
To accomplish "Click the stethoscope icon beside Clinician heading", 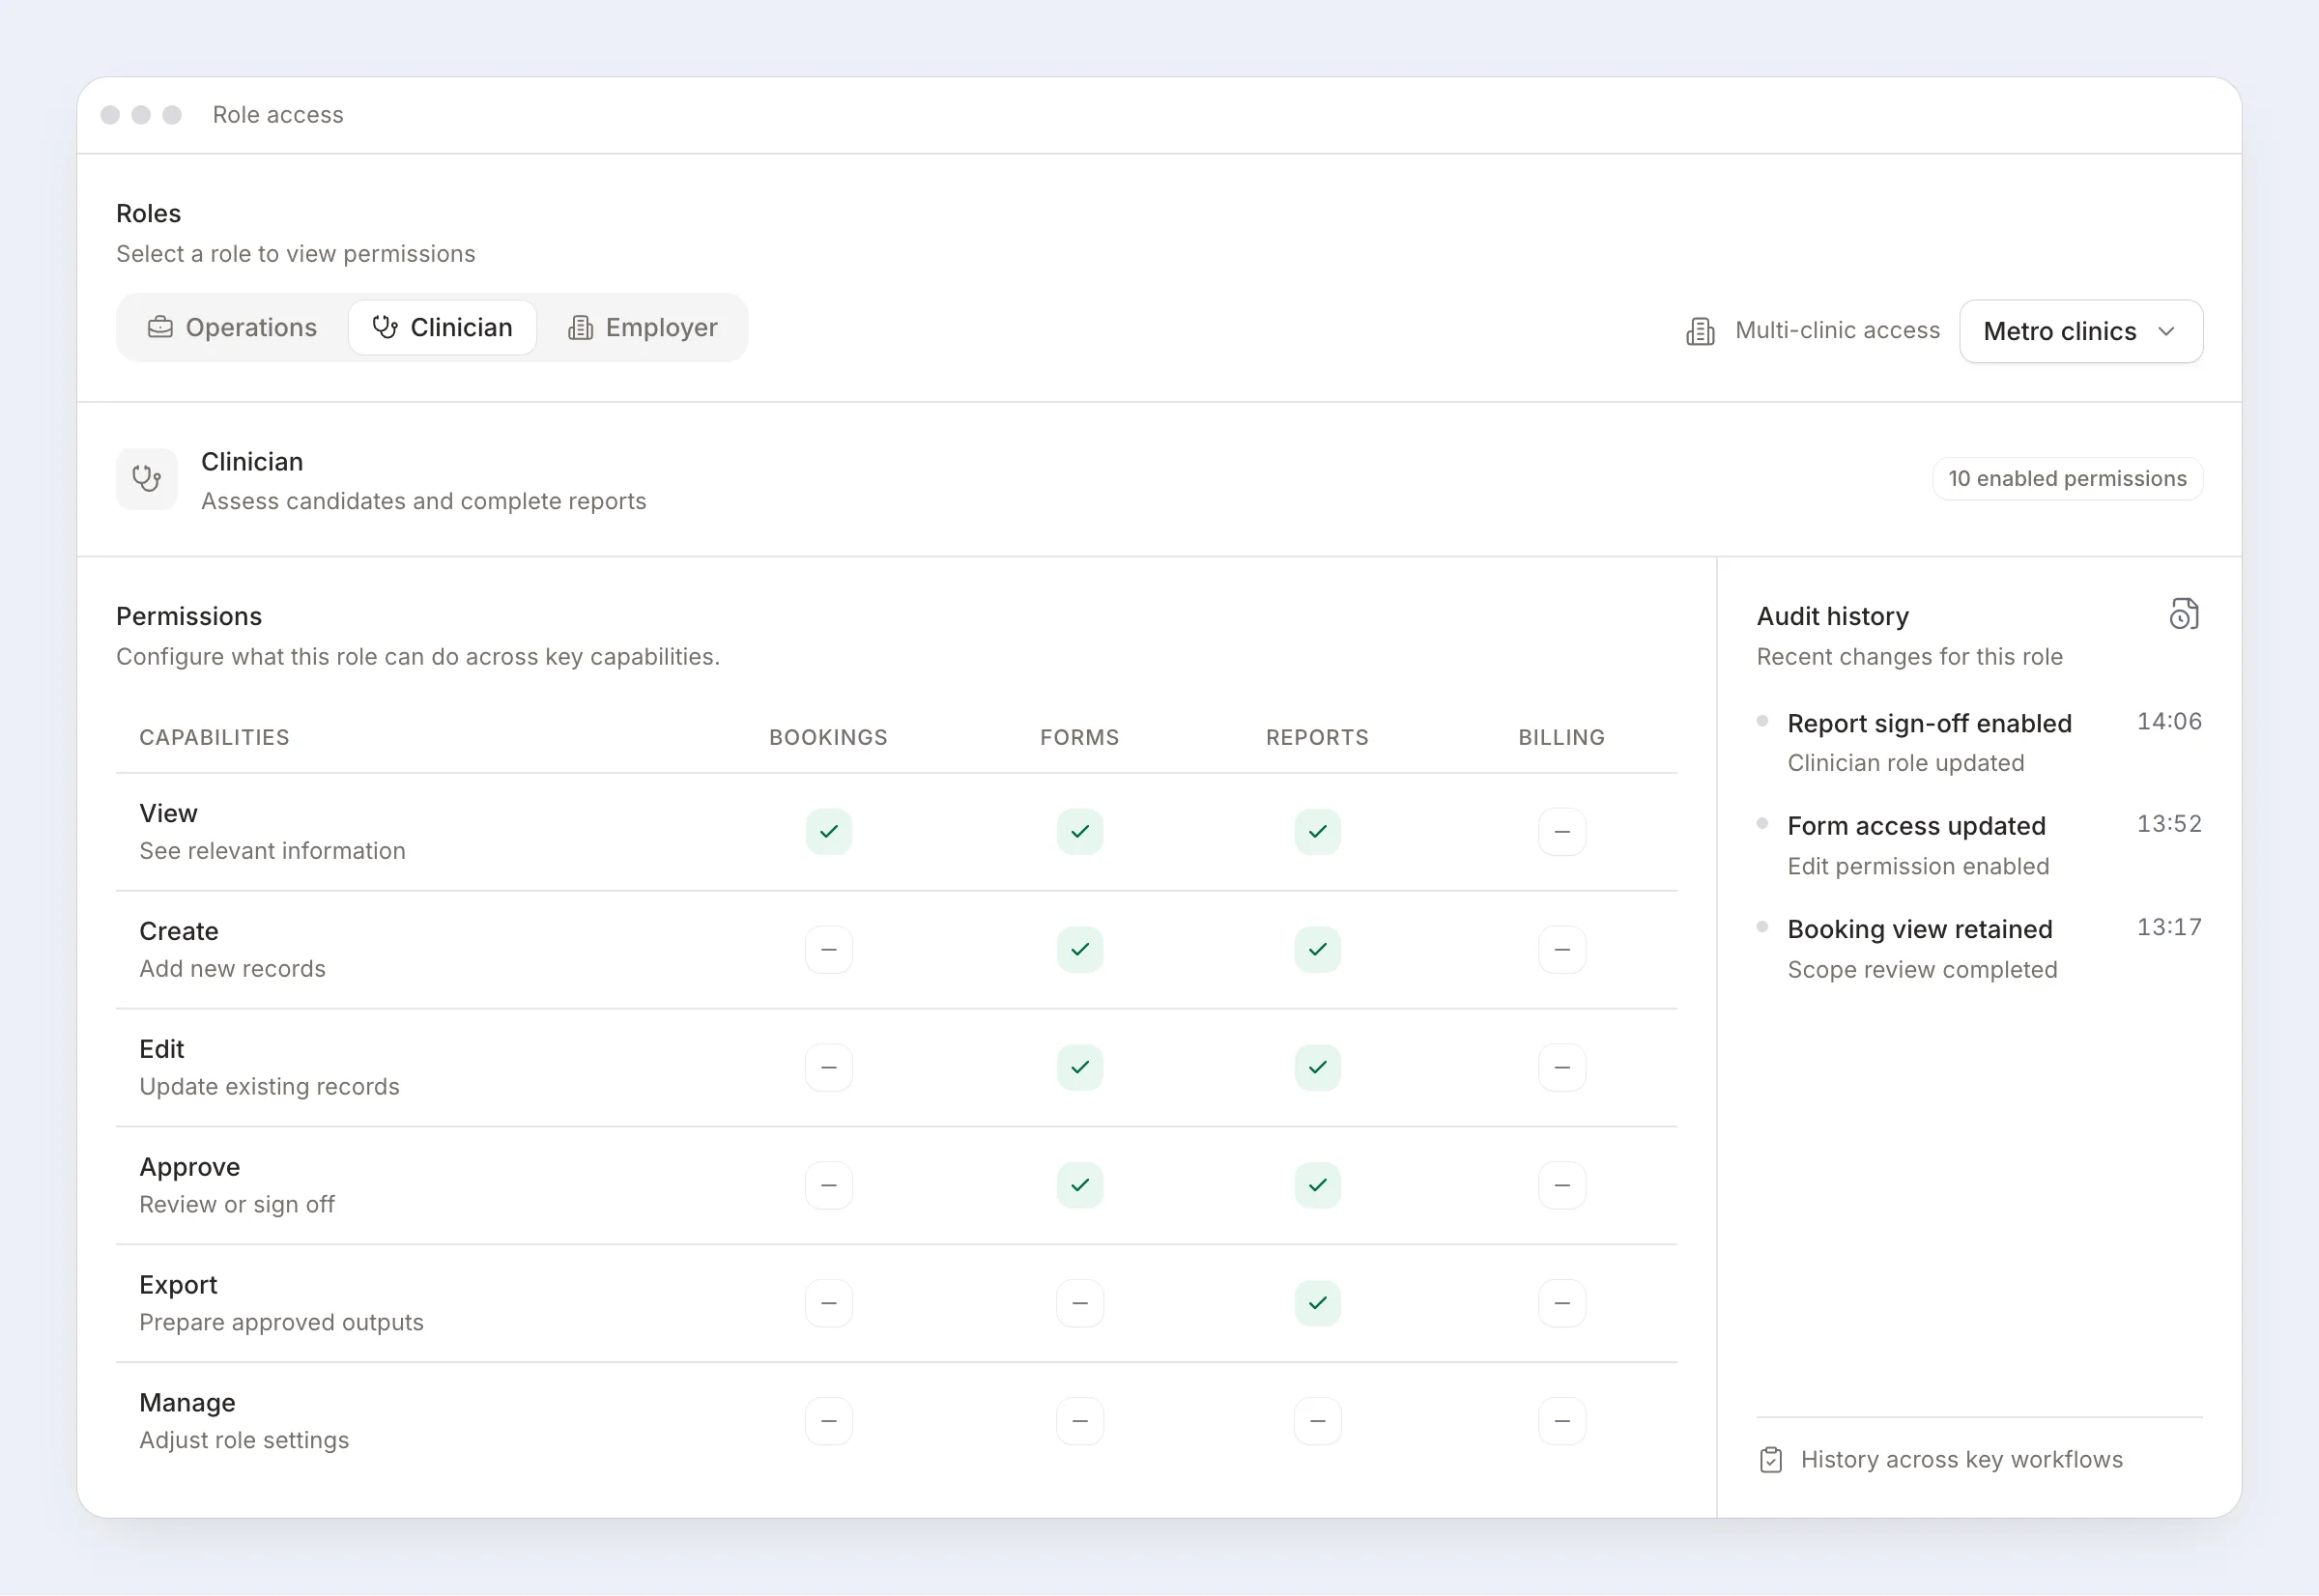I will 147,479.
